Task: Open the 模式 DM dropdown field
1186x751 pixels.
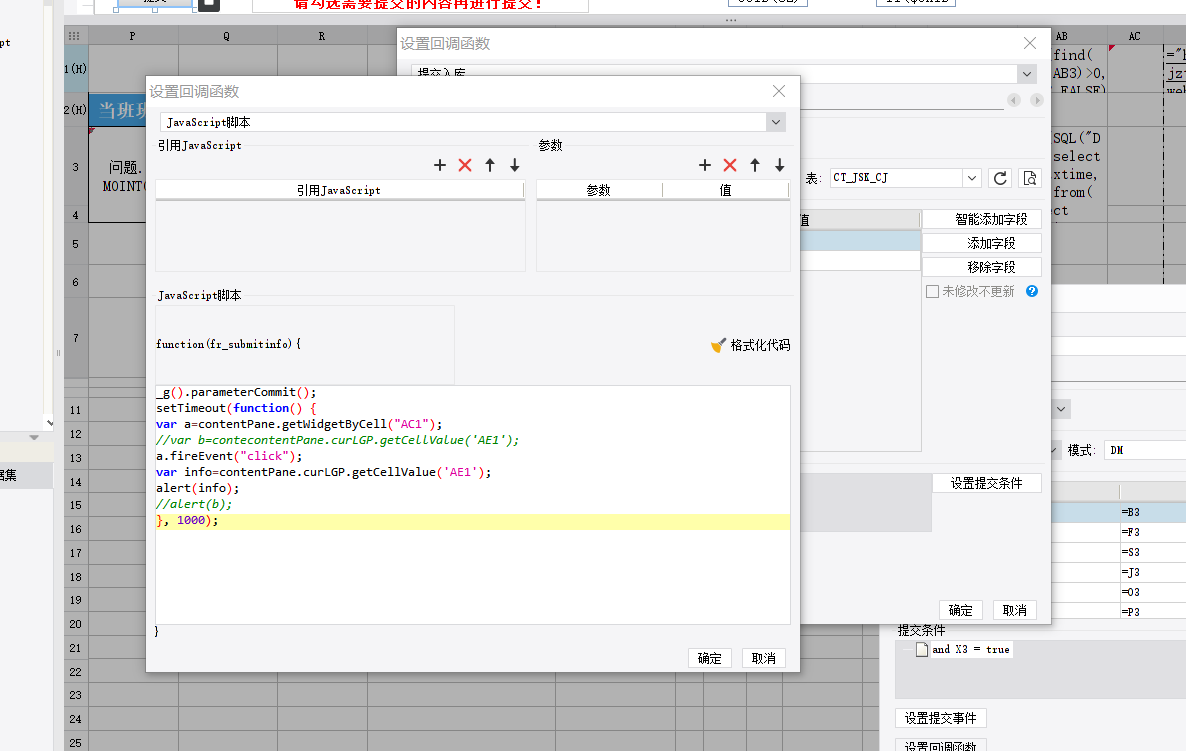Action: 1145,450
